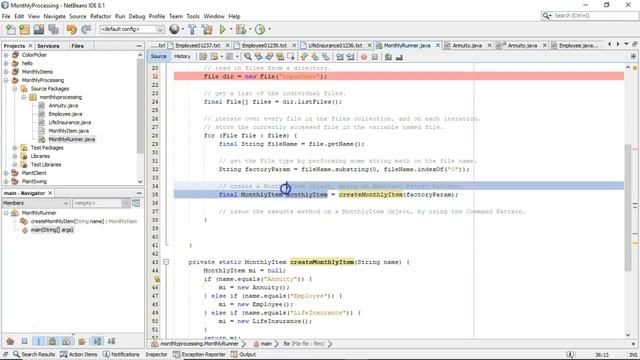
Task: Click the Stop Macro Recording icon
Action: (375, 57)
